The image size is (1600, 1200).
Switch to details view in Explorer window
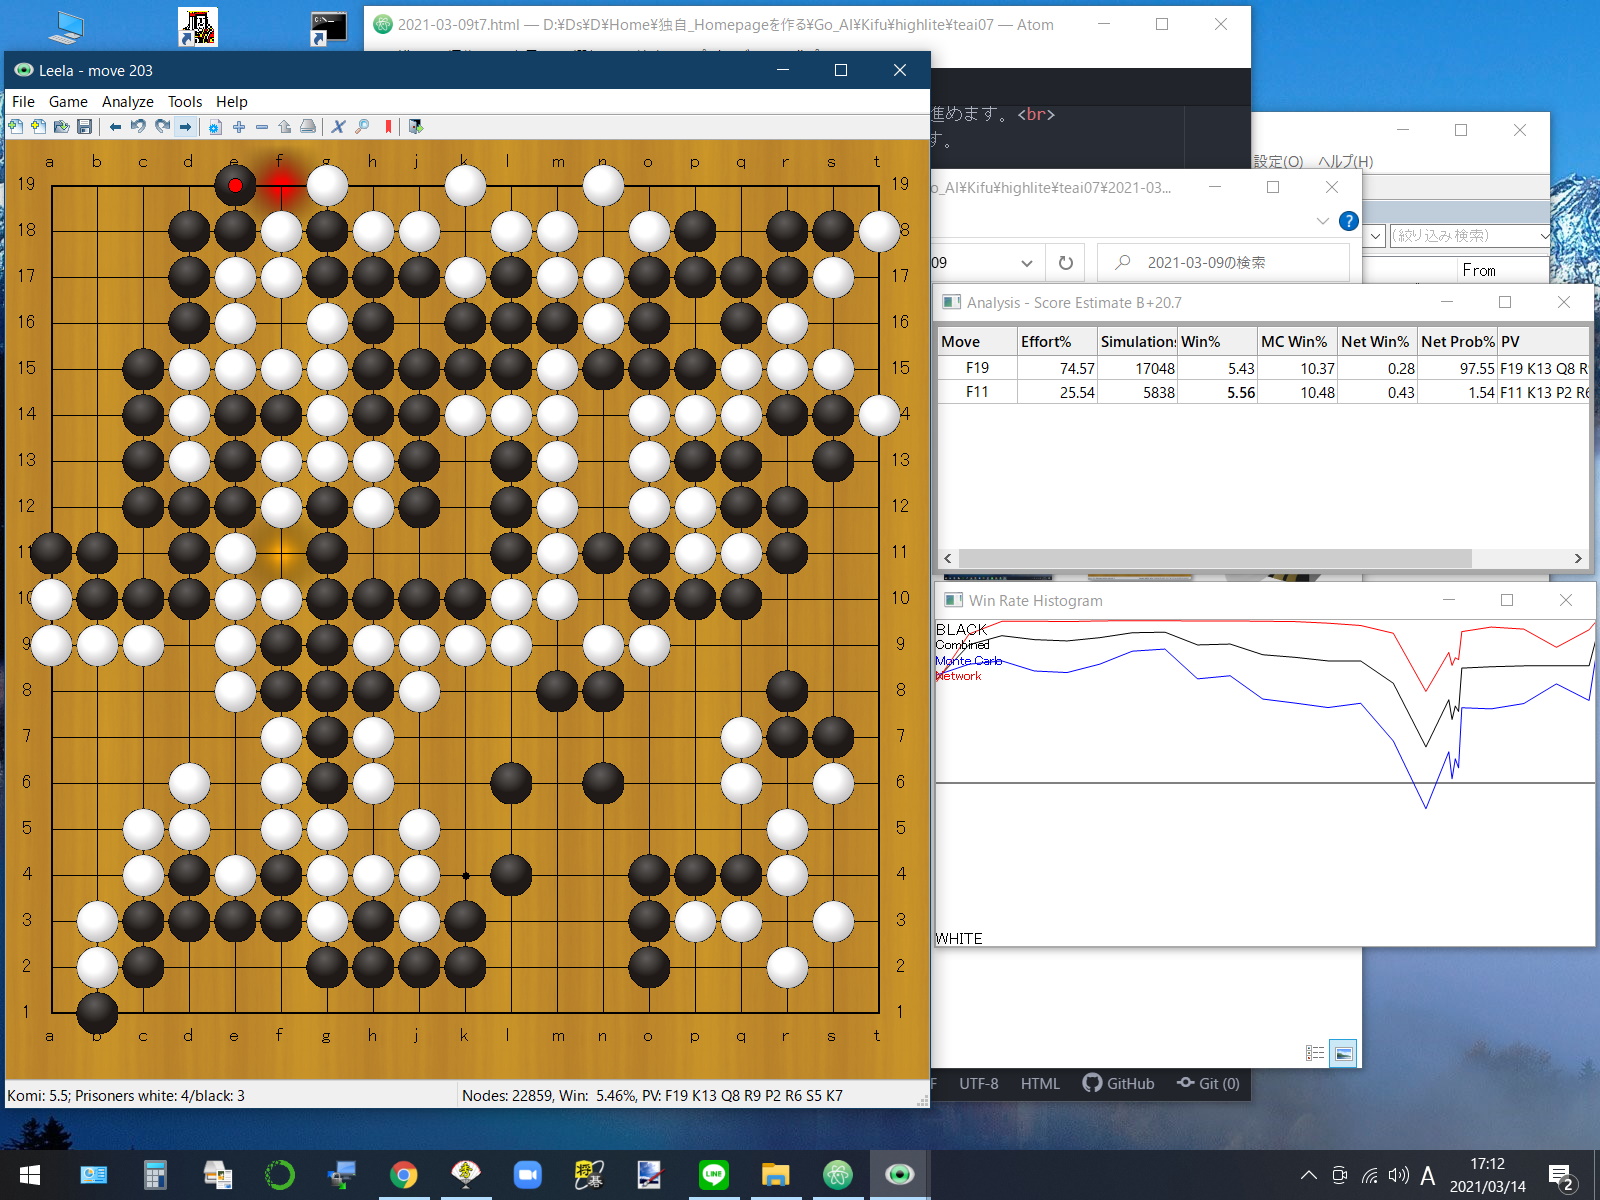[x=1314, y=1053]
